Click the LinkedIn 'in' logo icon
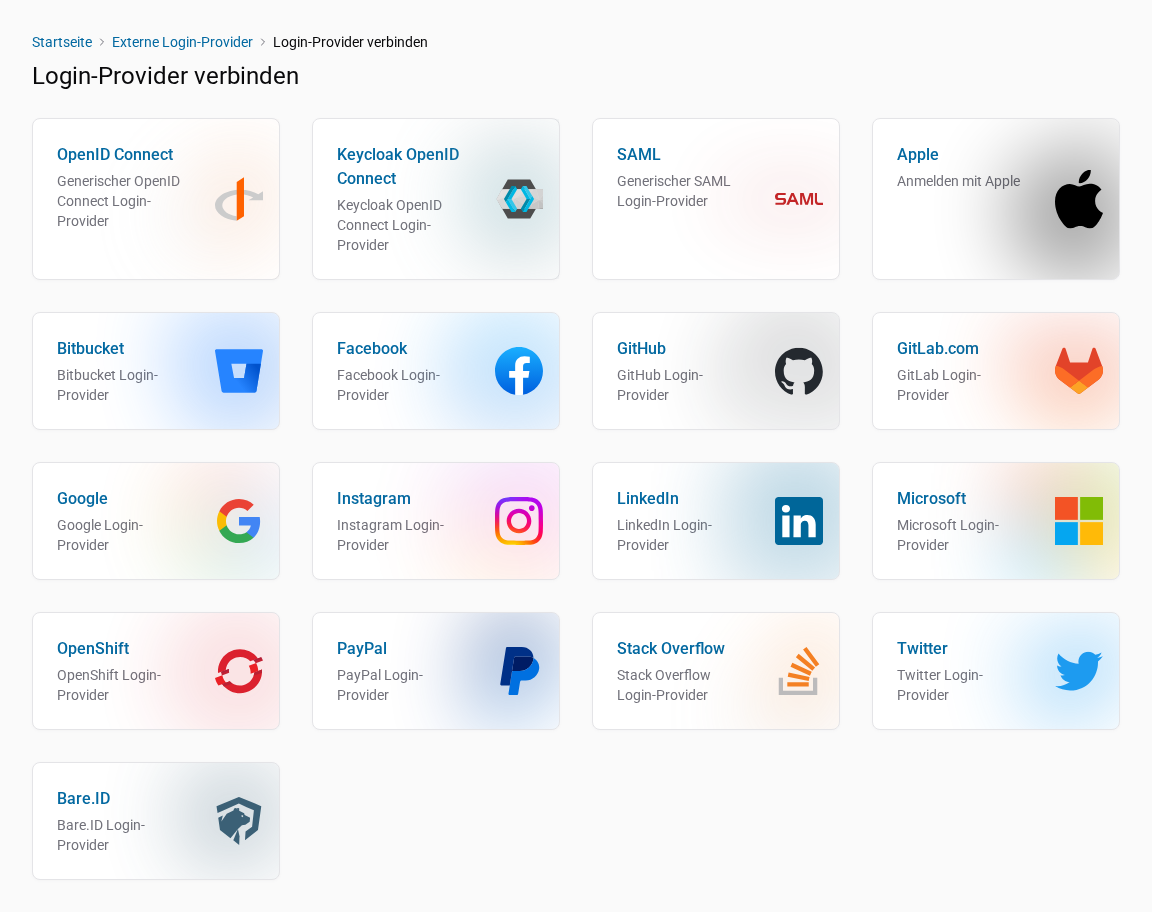The height and width of the screenshot is (912, 1152). 799,521
